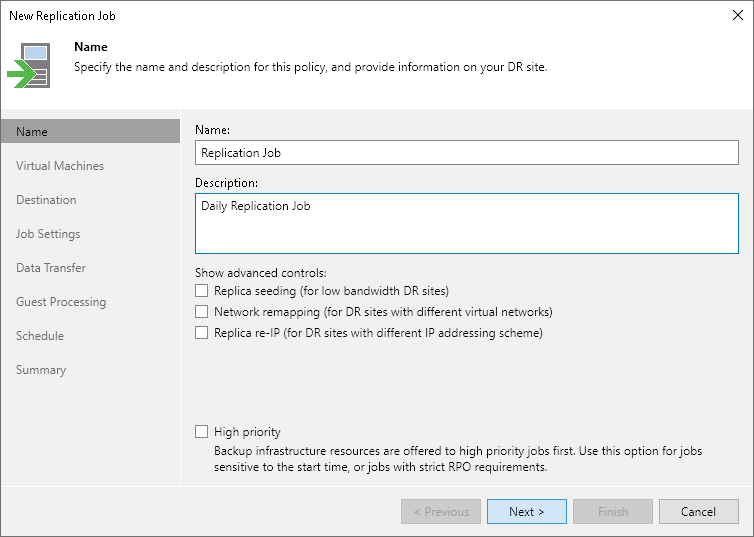Open the Destination wizard step
This screenshot has width=754, height=537.
46,200
